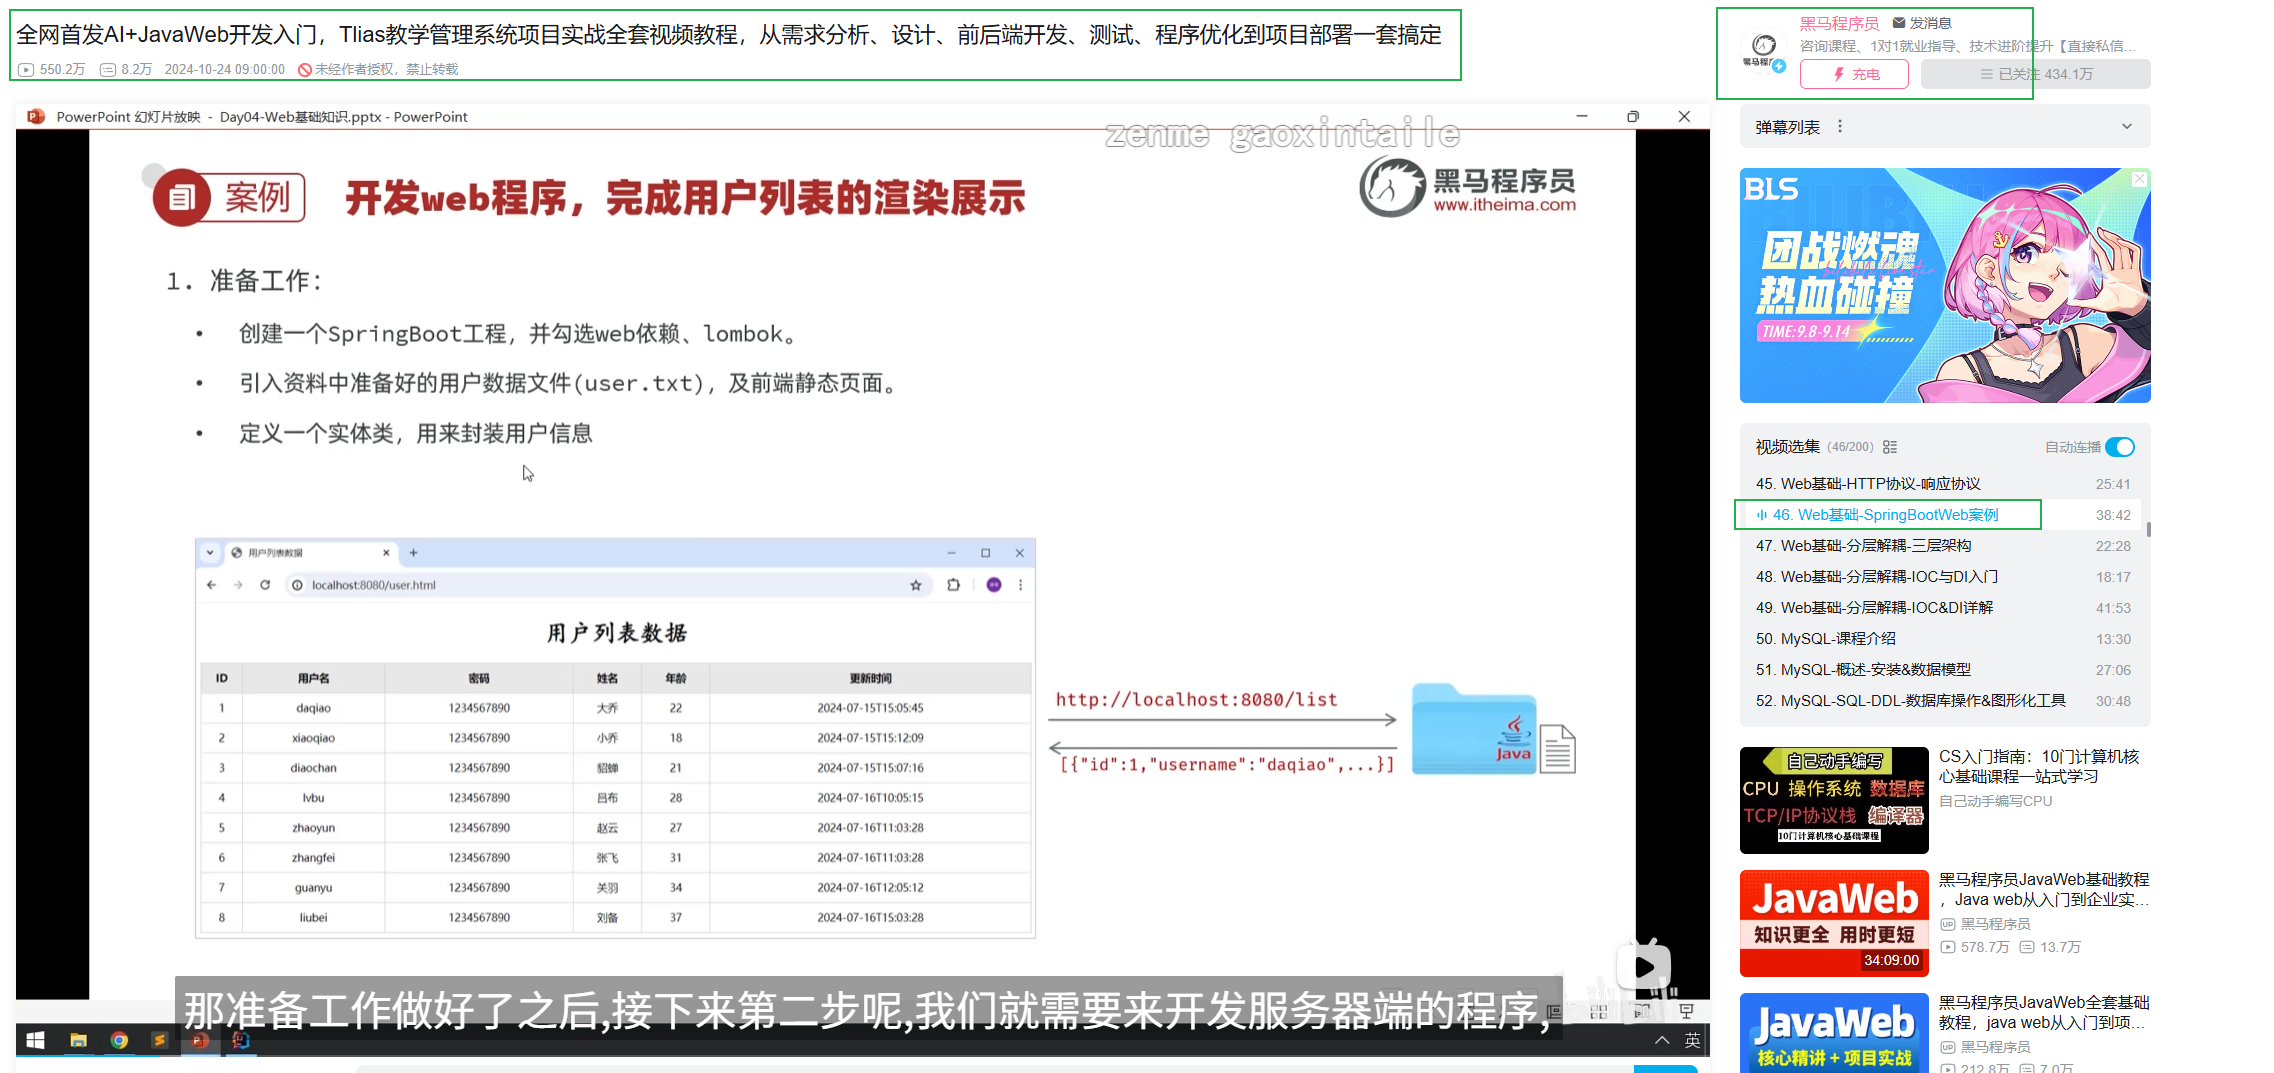
Task: Click the video title 全网首发AI+JavaWeb开发入门
Action: click(x=729, y=35)
